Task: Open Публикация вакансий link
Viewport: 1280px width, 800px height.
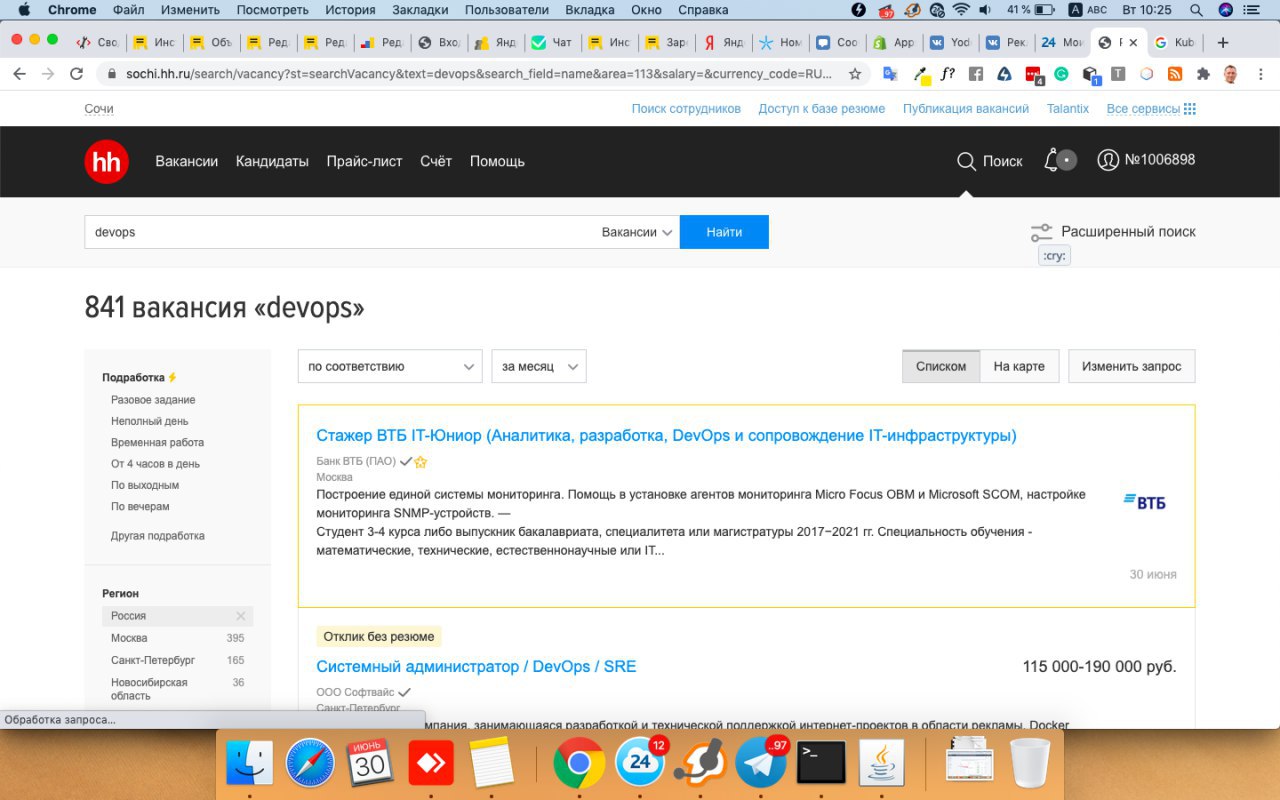Action: click(966, 109)
